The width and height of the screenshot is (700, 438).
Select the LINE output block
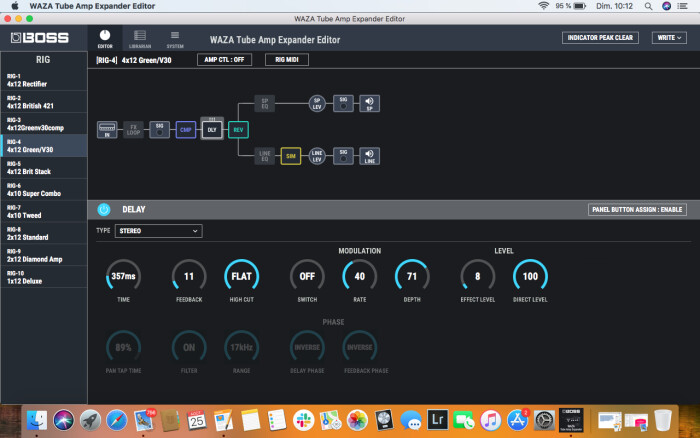coord(370,156)
